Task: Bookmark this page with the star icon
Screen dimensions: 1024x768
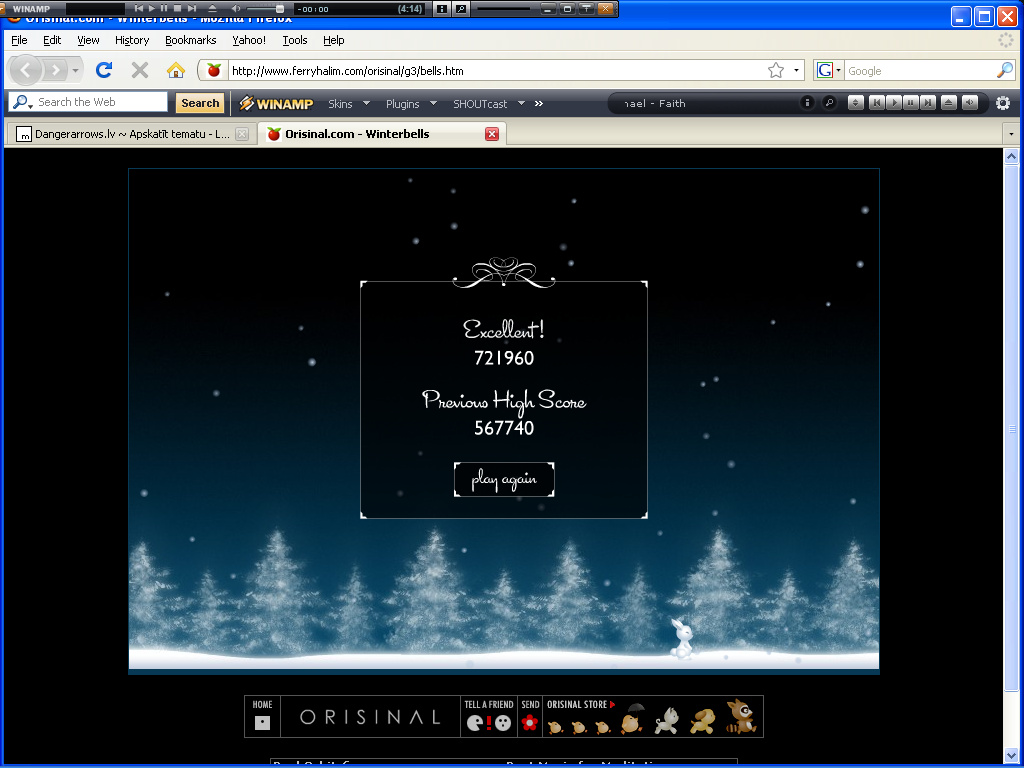Action: tap(776, 70)
